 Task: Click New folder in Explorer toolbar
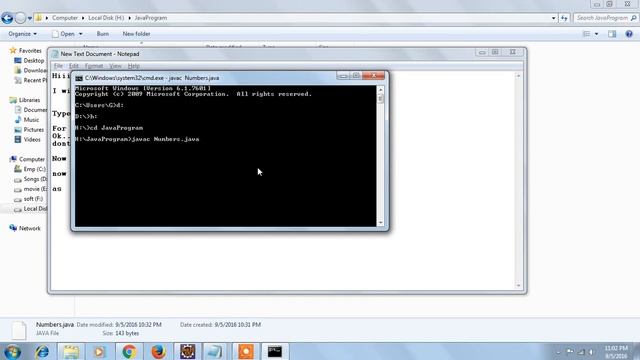coord(136,34)
